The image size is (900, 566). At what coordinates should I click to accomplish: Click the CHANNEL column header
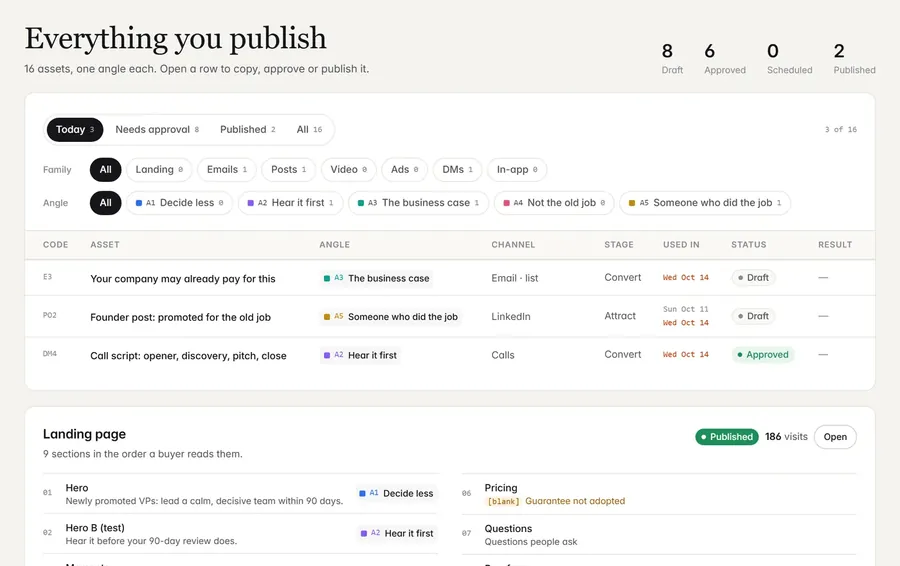tap(513, 245)
